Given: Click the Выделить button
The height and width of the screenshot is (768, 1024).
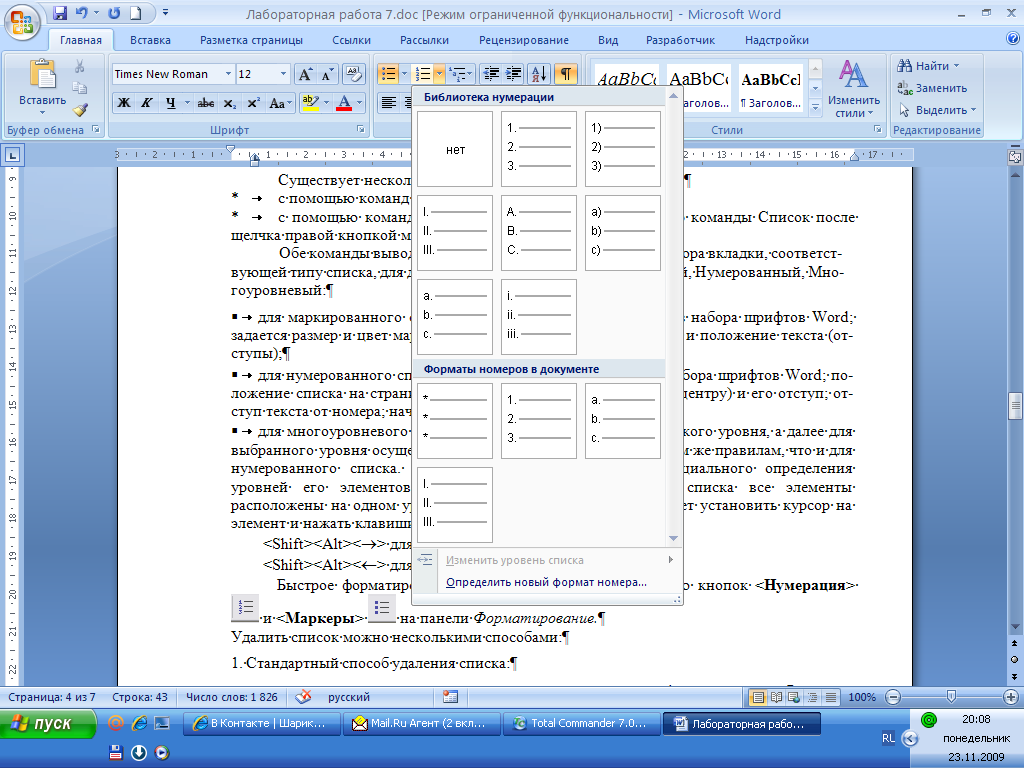Looking at the screenshot, I should [937, 110].
